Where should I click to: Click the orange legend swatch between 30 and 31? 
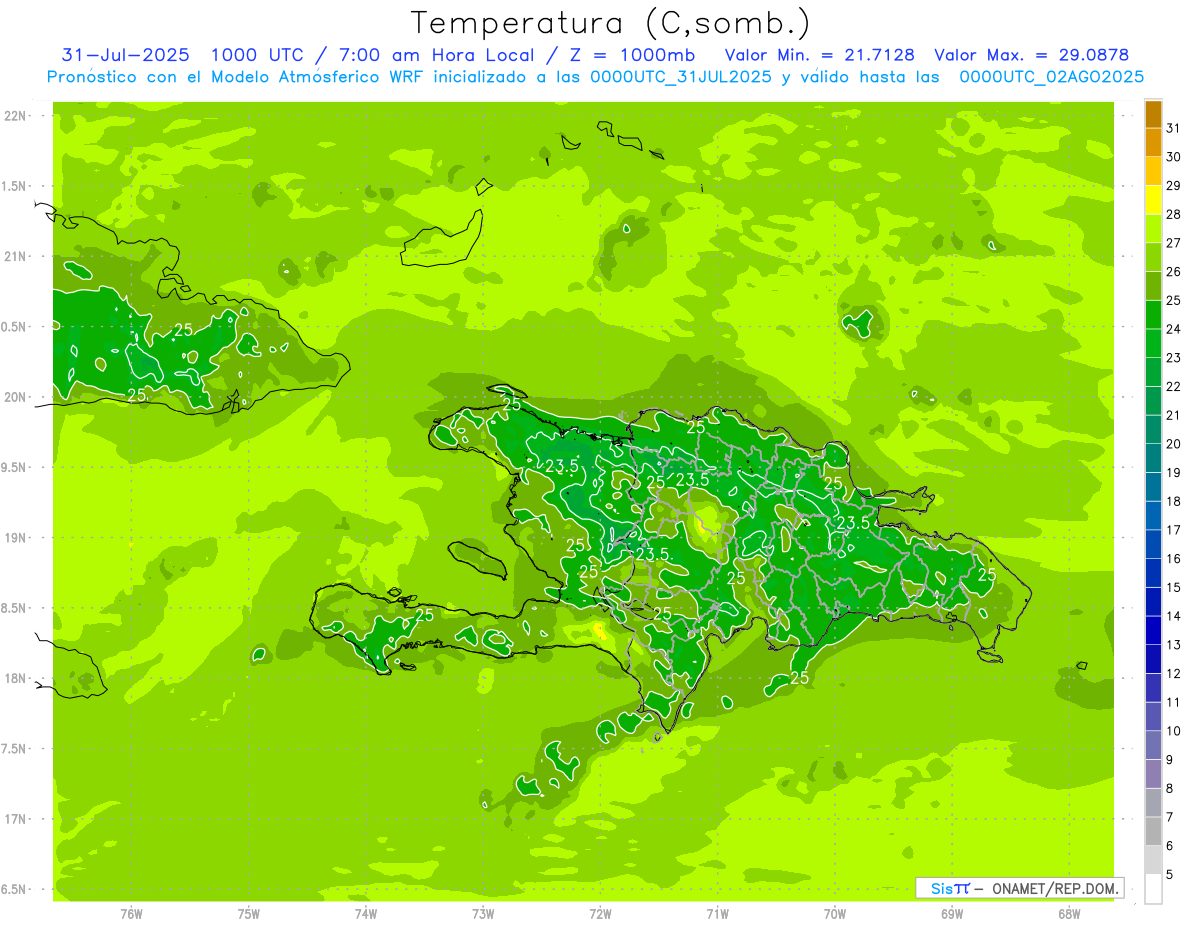(1153, 143)
